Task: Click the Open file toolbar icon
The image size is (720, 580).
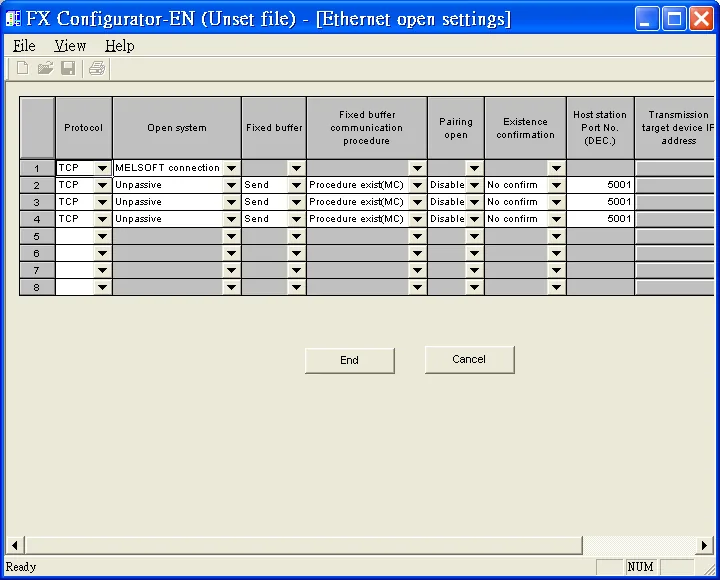Action: pos(45,68)
